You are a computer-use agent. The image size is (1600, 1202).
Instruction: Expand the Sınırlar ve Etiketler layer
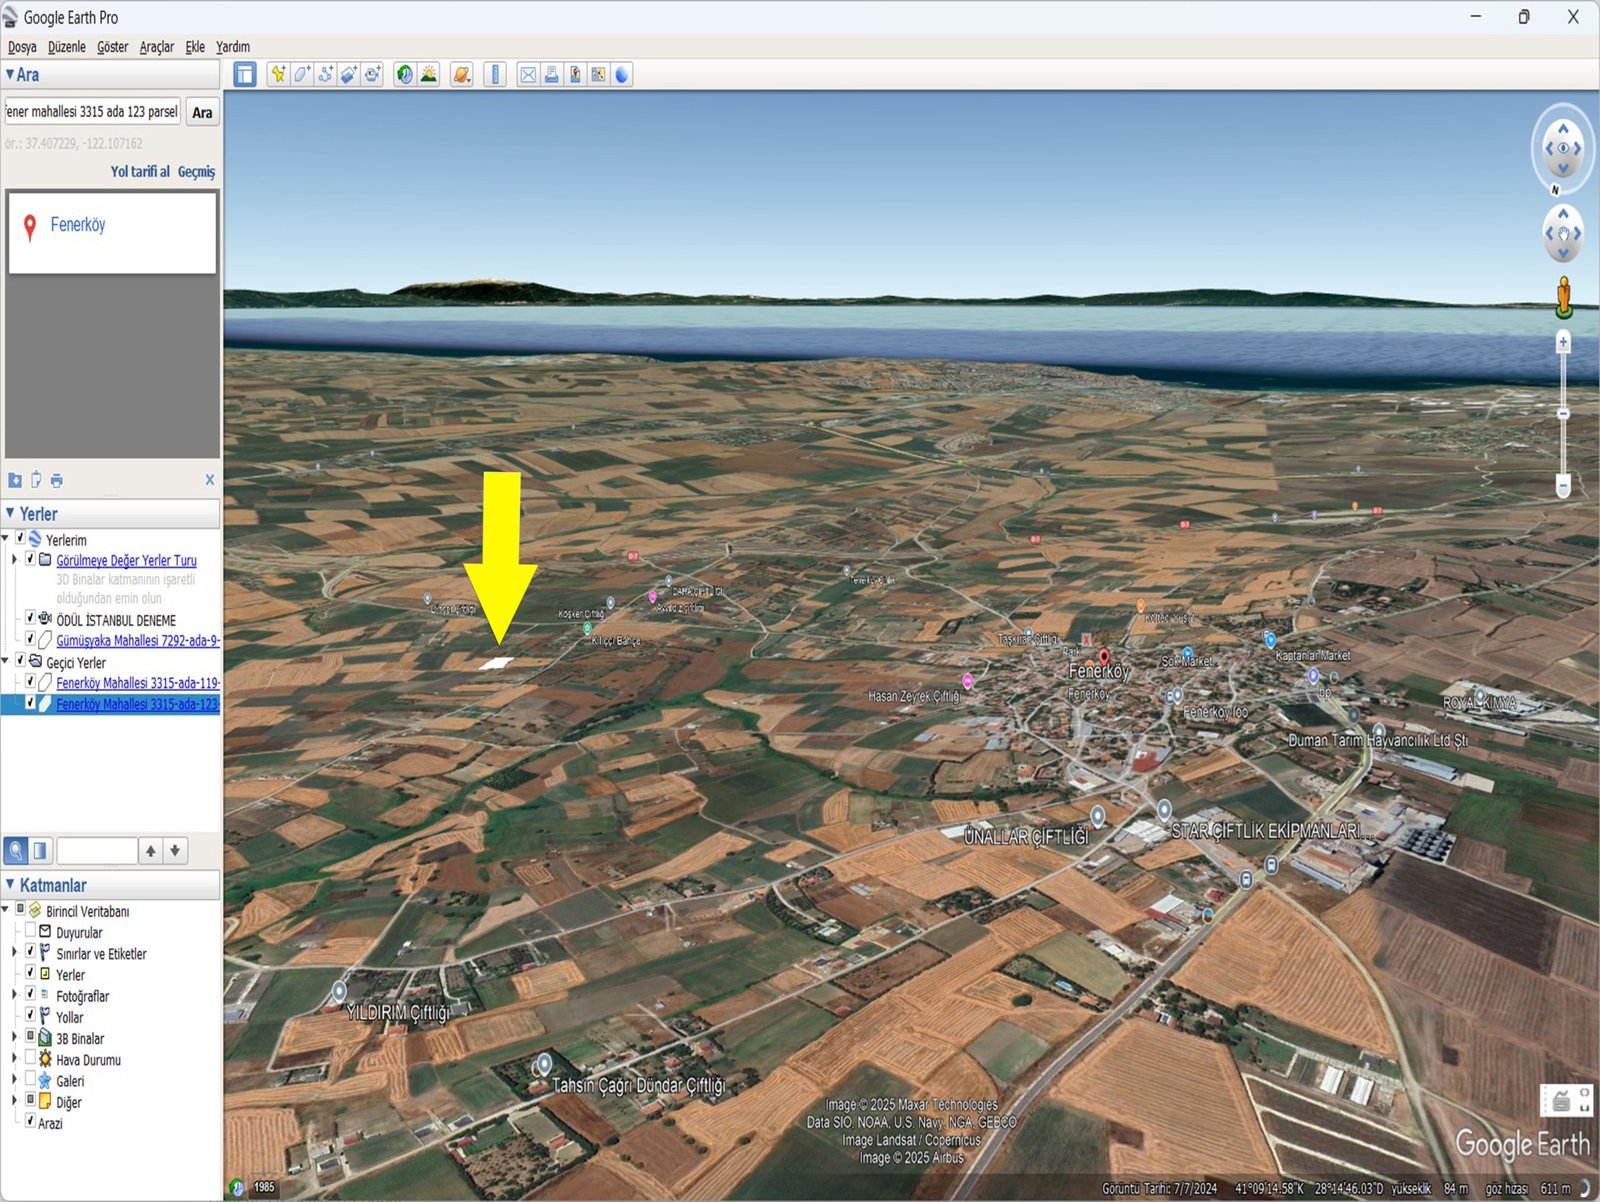[x=14, y=953]
